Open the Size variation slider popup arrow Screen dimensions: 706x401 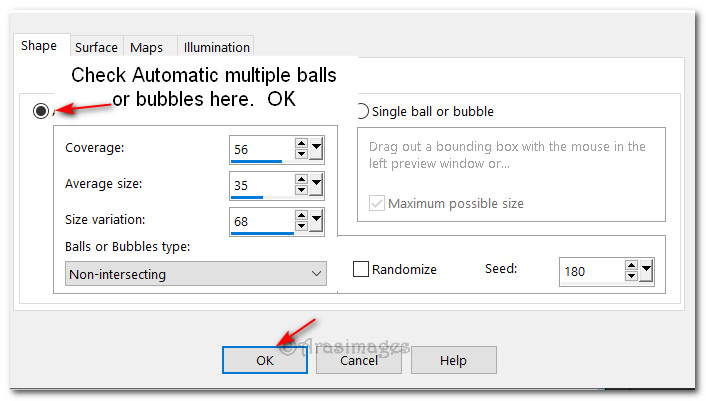(x=316, y=221)
